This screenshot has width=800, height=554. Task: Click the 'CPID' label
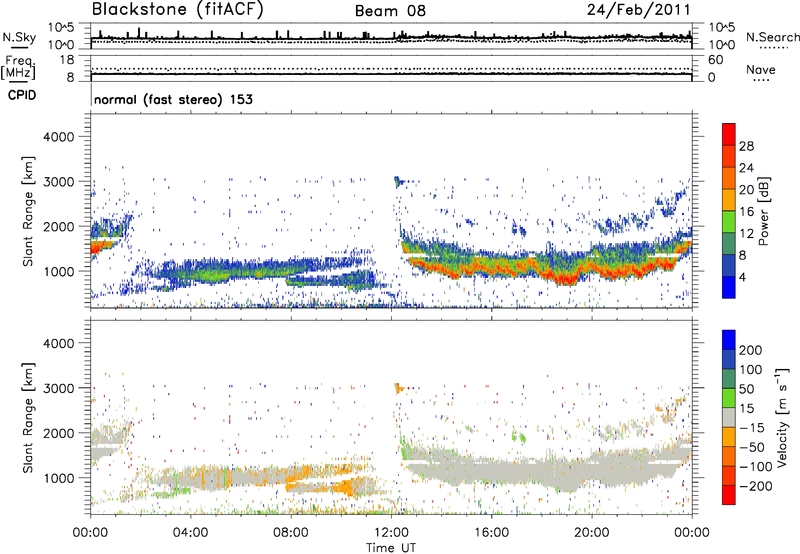[22, 95]
